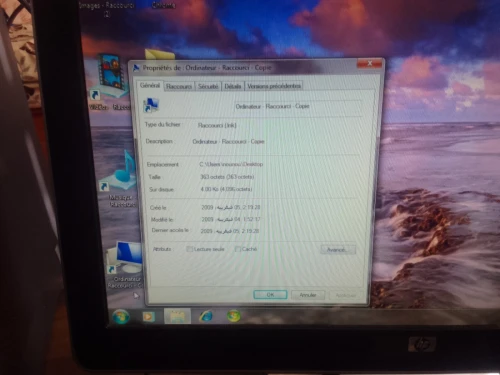The height and width of the screenshot is (375, 500).
Task: Open Windows Explorer taskbar button
Action: pos(177,316)
